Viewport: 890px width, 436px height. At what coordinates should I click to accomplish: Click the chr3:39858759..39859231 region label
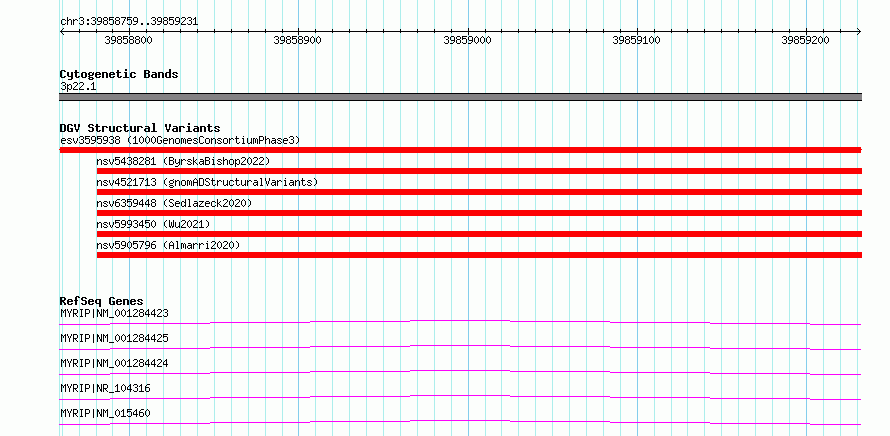[x=129, y=22]
